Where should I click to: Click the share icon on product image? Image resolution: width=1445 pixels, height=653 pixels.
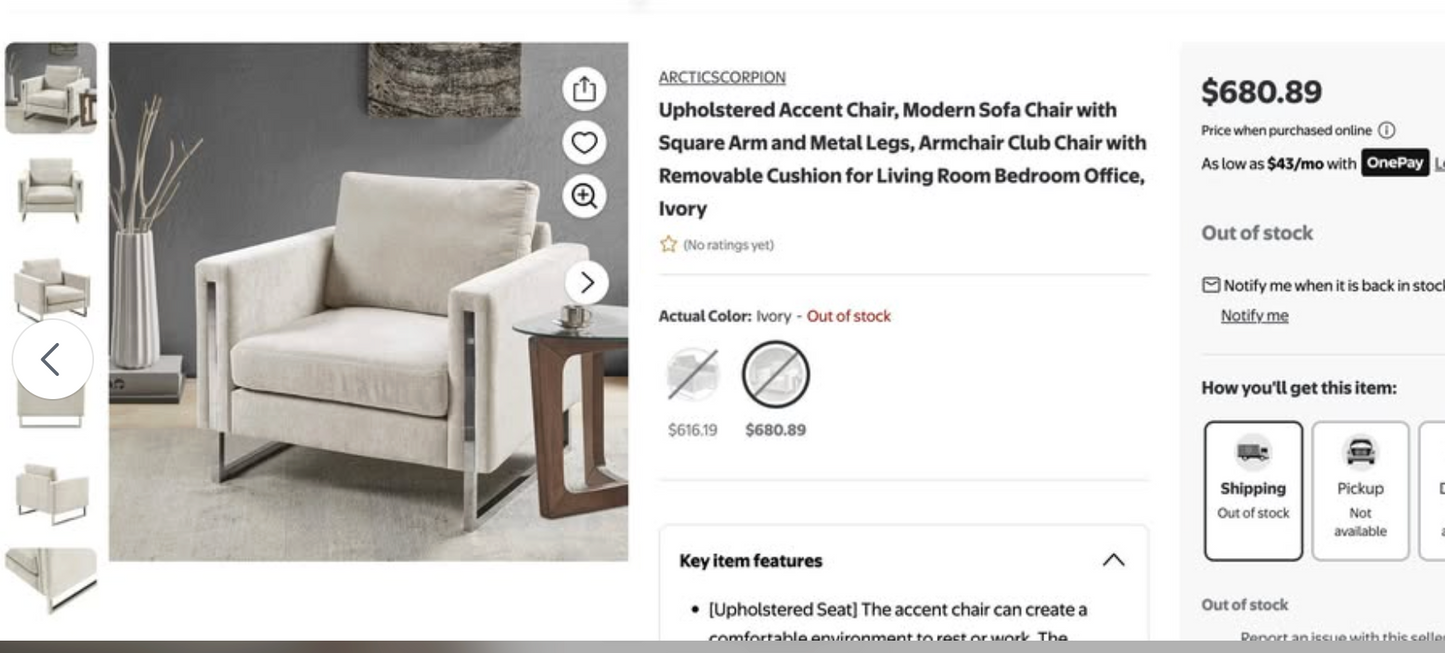[584, 90]
